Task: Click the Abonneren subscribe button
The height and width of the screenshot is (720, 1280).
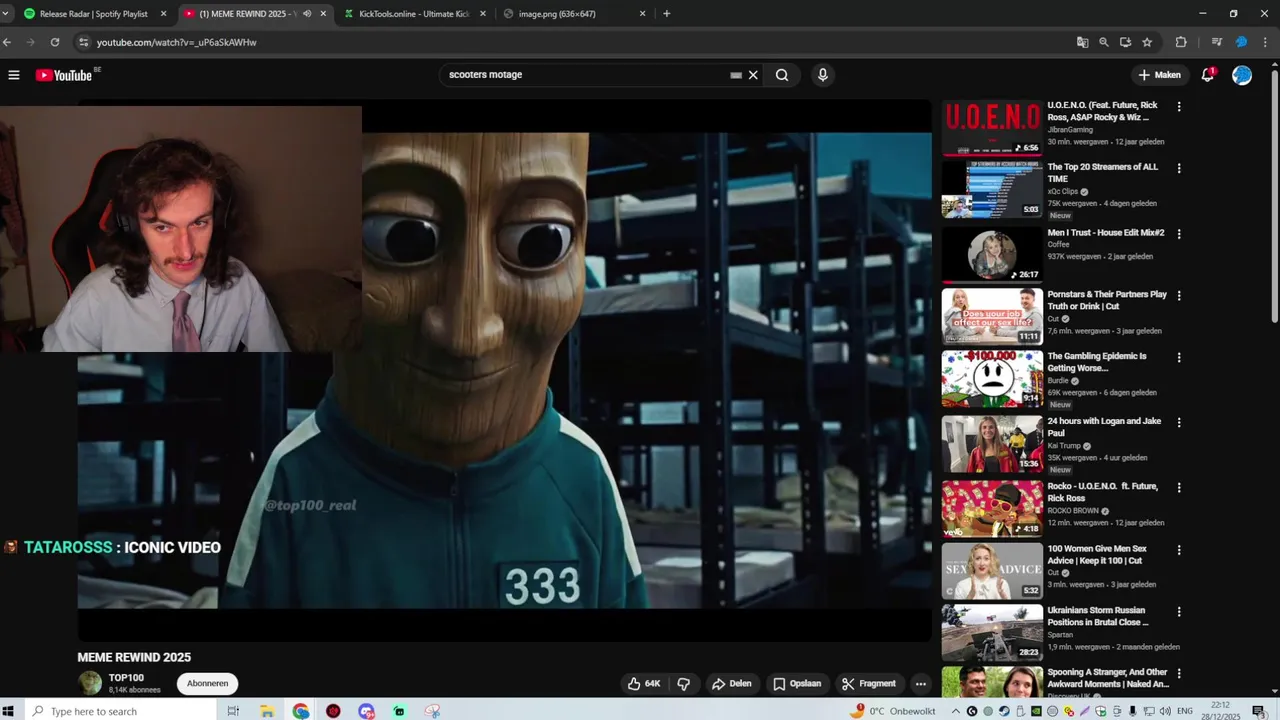Action: (207, 684)
